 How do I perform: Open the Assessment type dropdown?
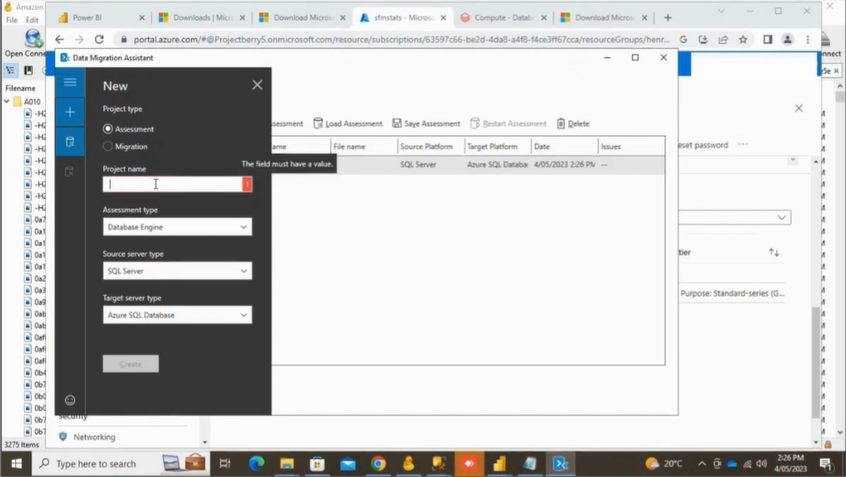(x=178, y=227)
